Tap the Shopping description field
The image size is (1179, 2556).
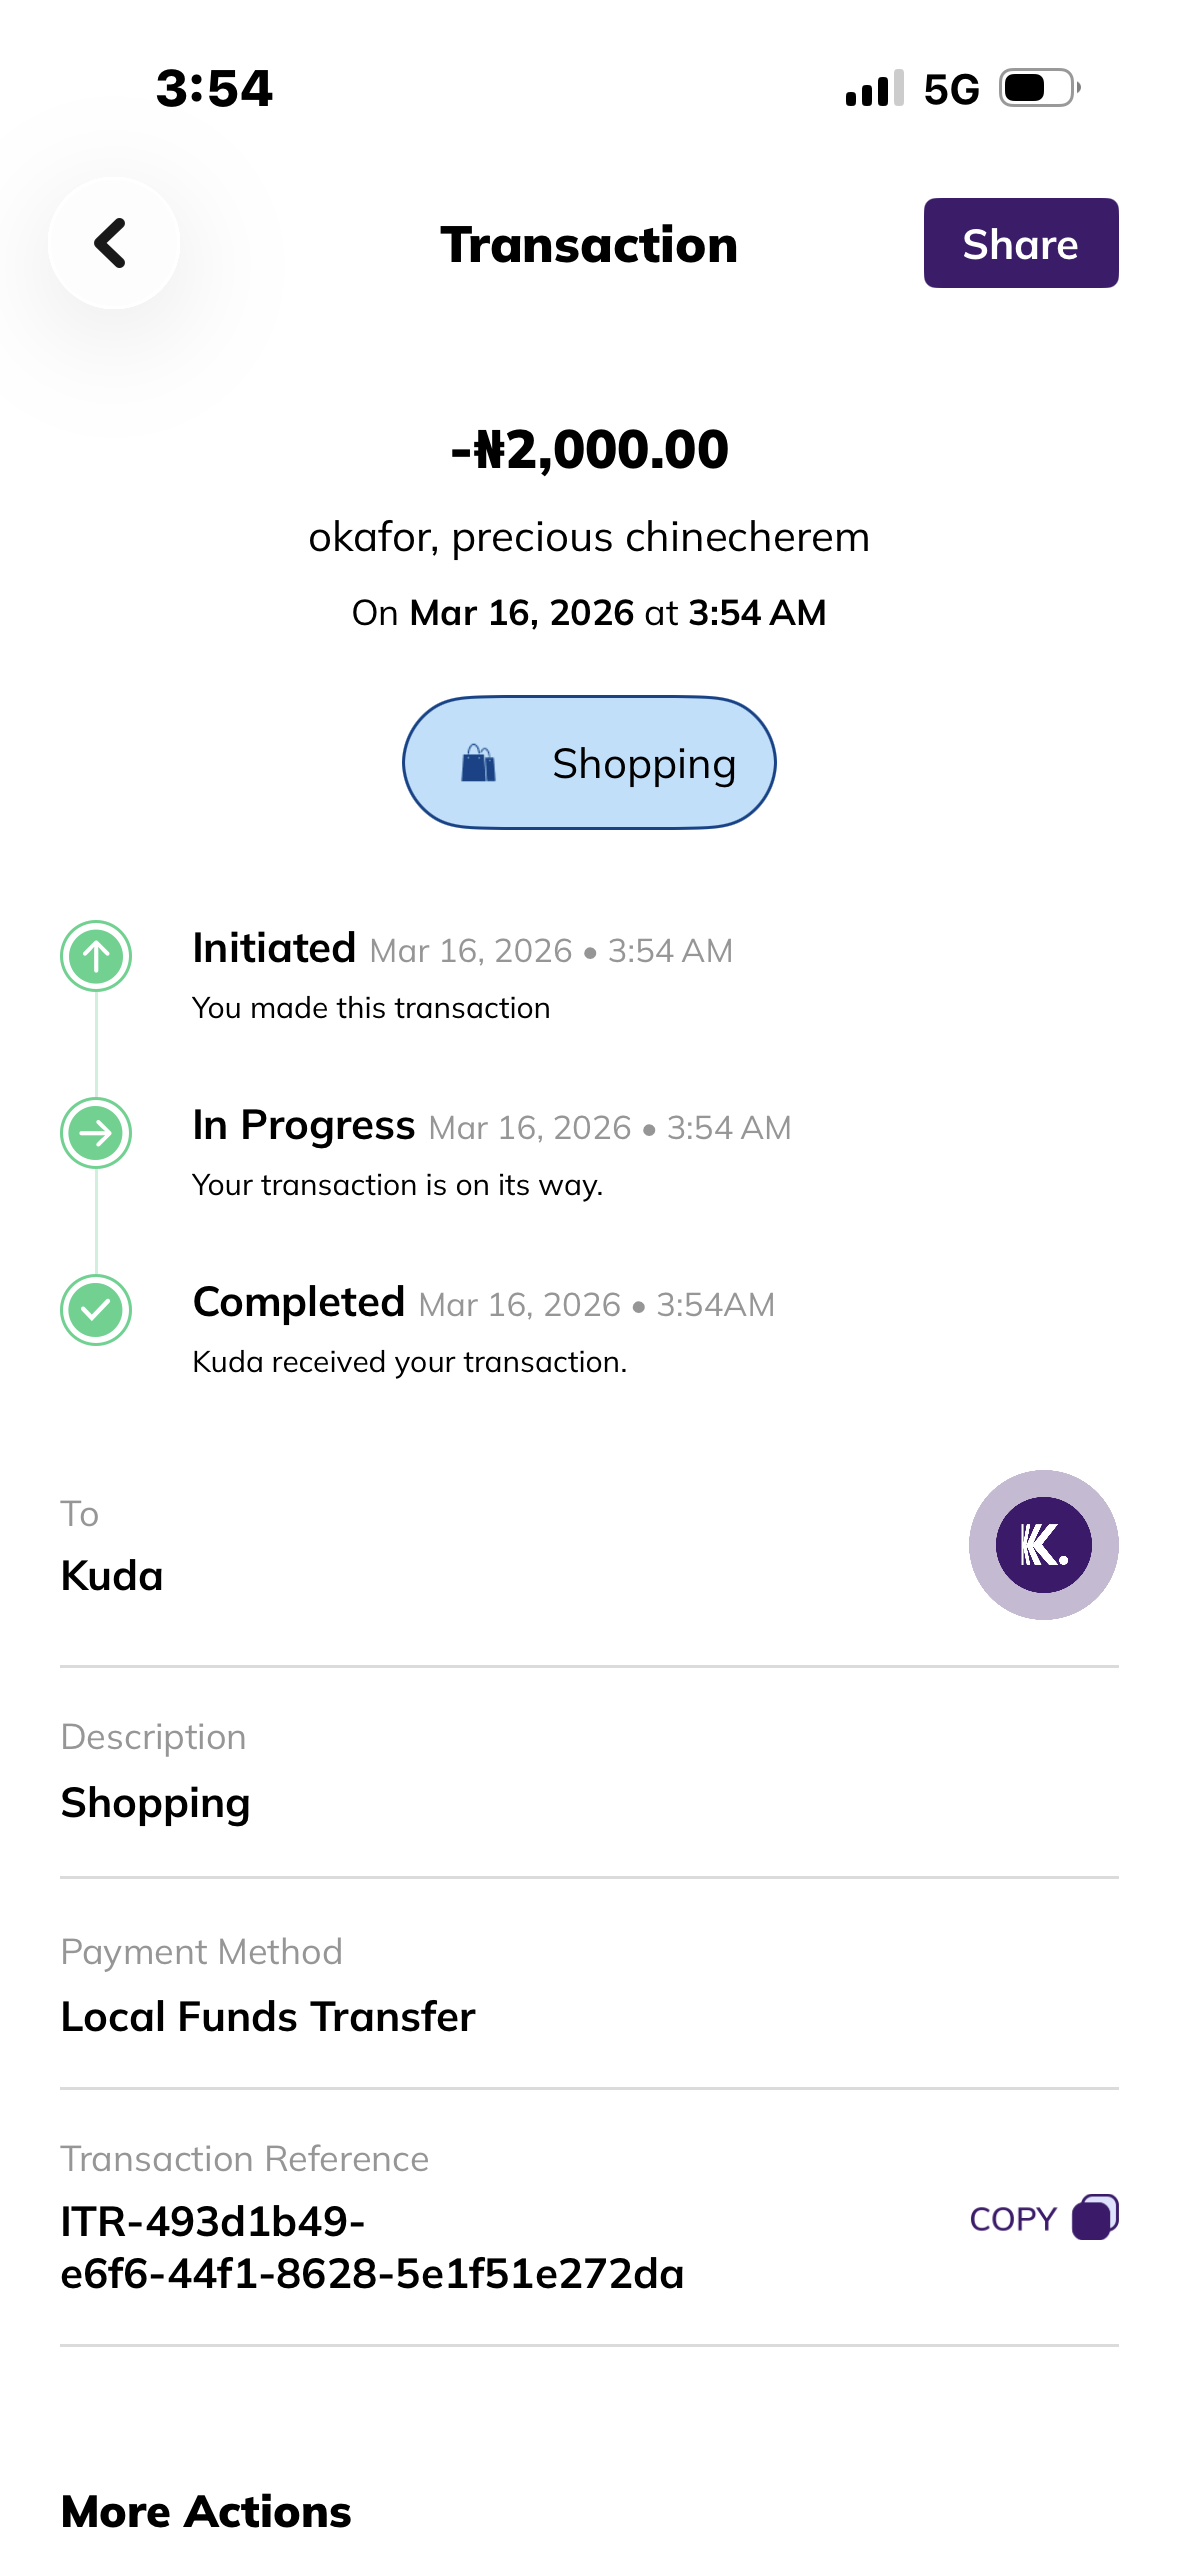pyautogui.click(x=156, y=1802)
